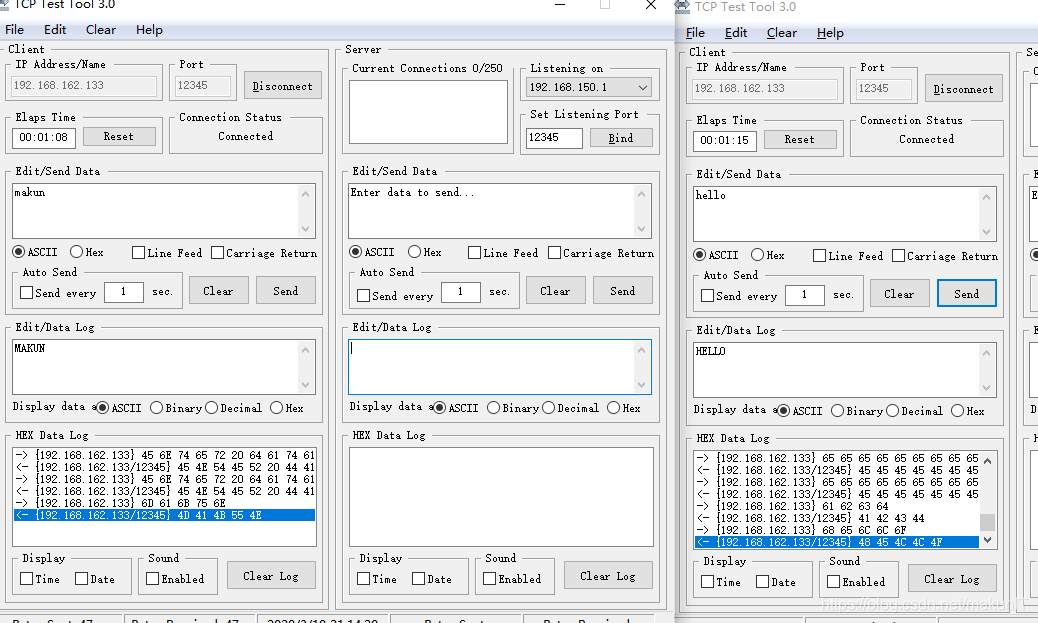This screenshot has width=1038, height=623.
Task: Click Clear Log in left client
Action: click(x=271, y=576)
